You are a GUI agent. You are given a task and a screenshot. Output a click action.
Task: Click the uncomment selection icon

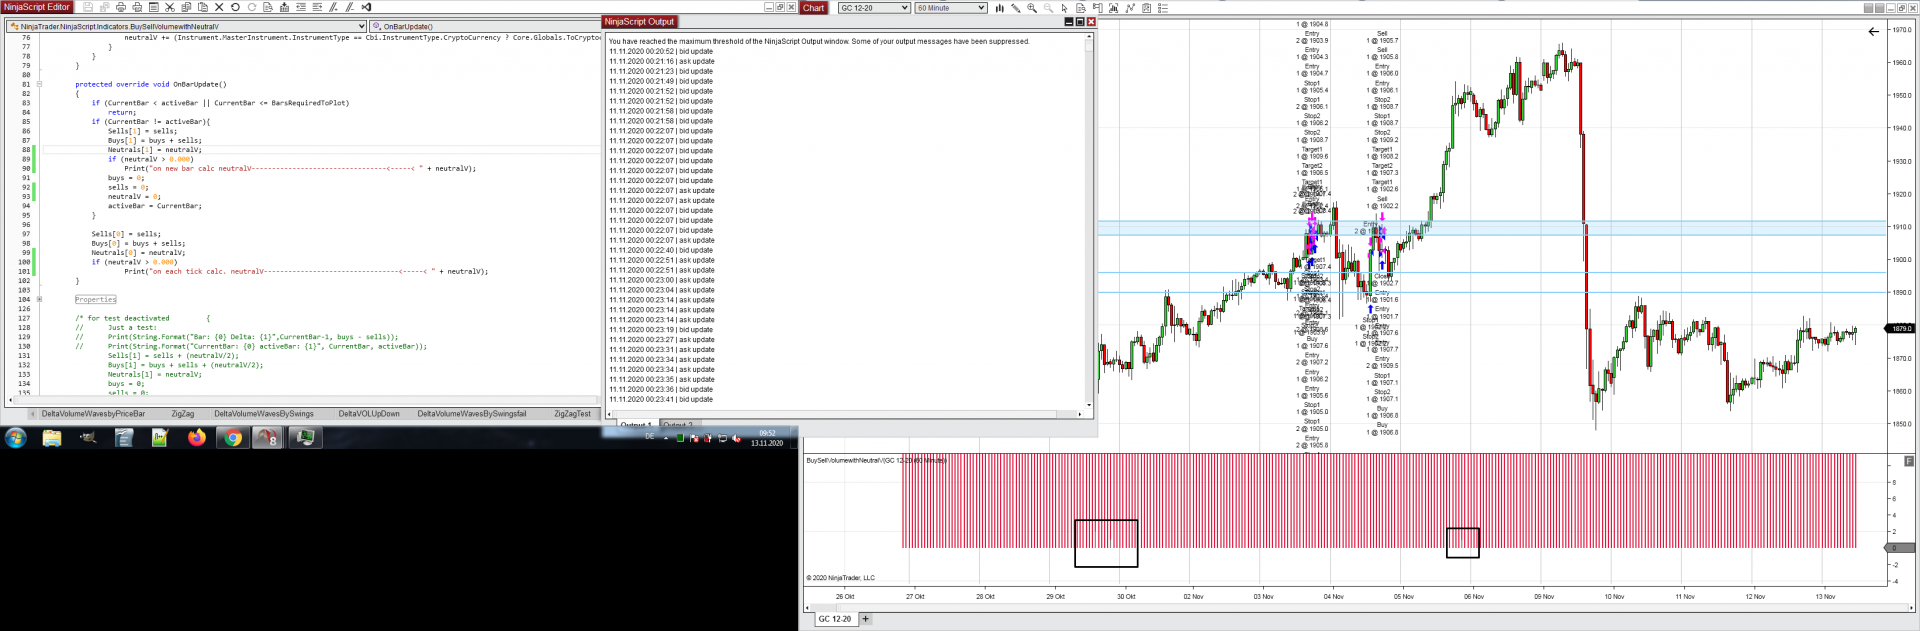pos(349,7)
